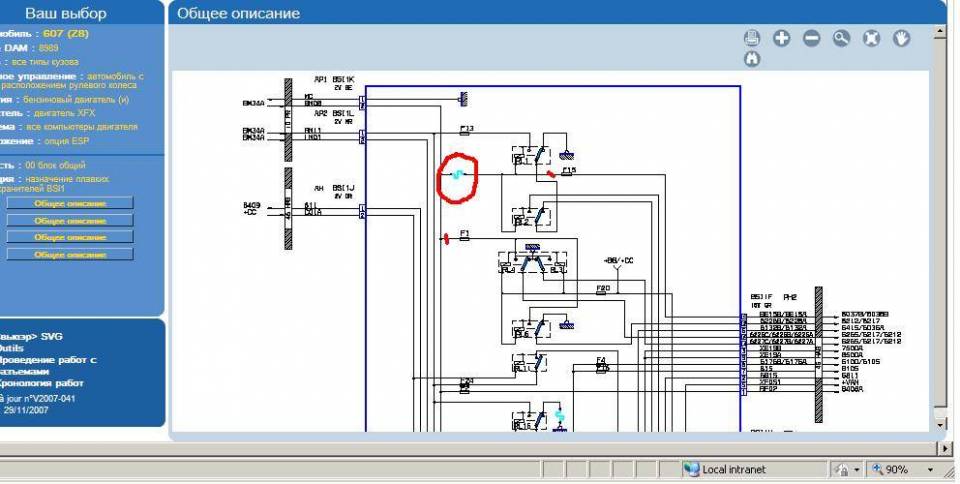Select the magnifier zoom tool
Image resolution: width=960 pixels, height=484 pixels.
[x=842, y=38]
